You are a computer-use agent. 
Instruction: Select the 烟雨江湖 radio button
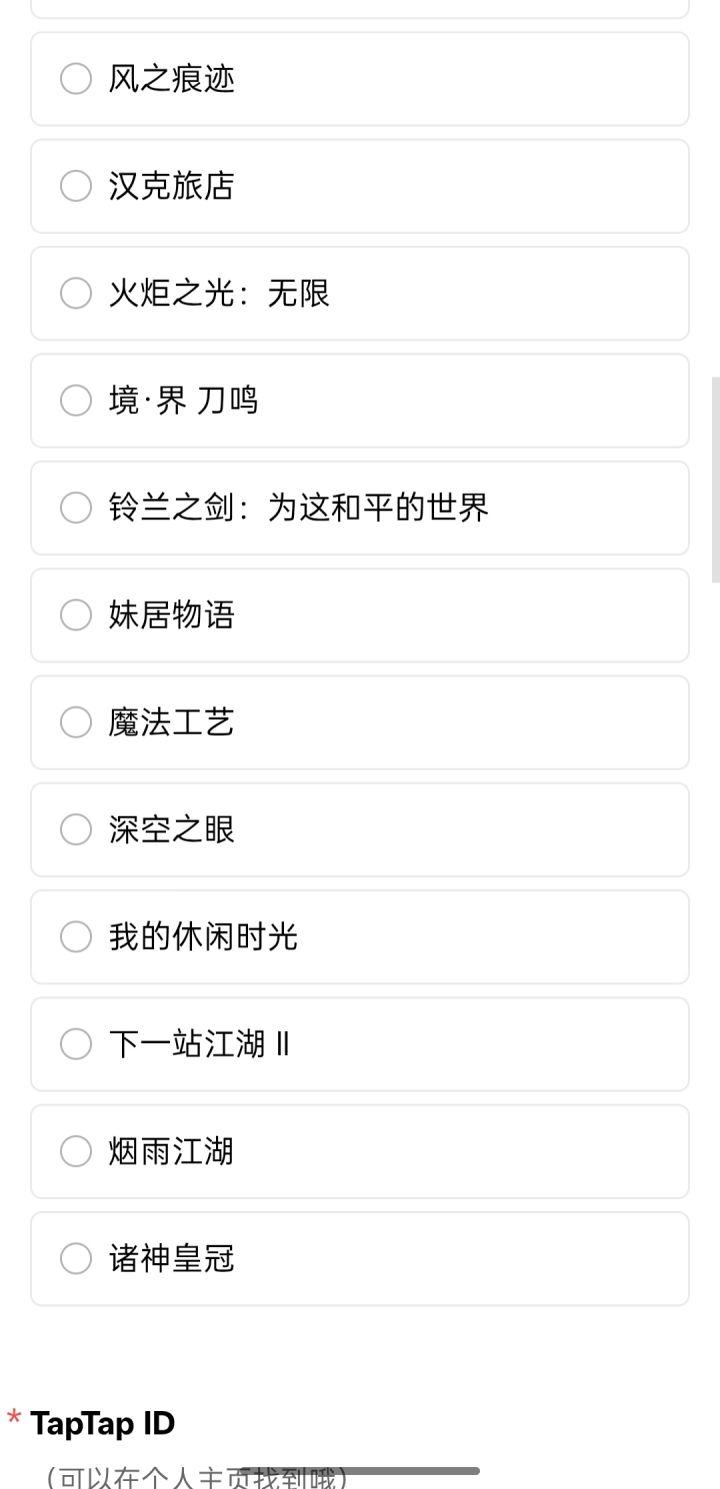tap(76, 1151)
